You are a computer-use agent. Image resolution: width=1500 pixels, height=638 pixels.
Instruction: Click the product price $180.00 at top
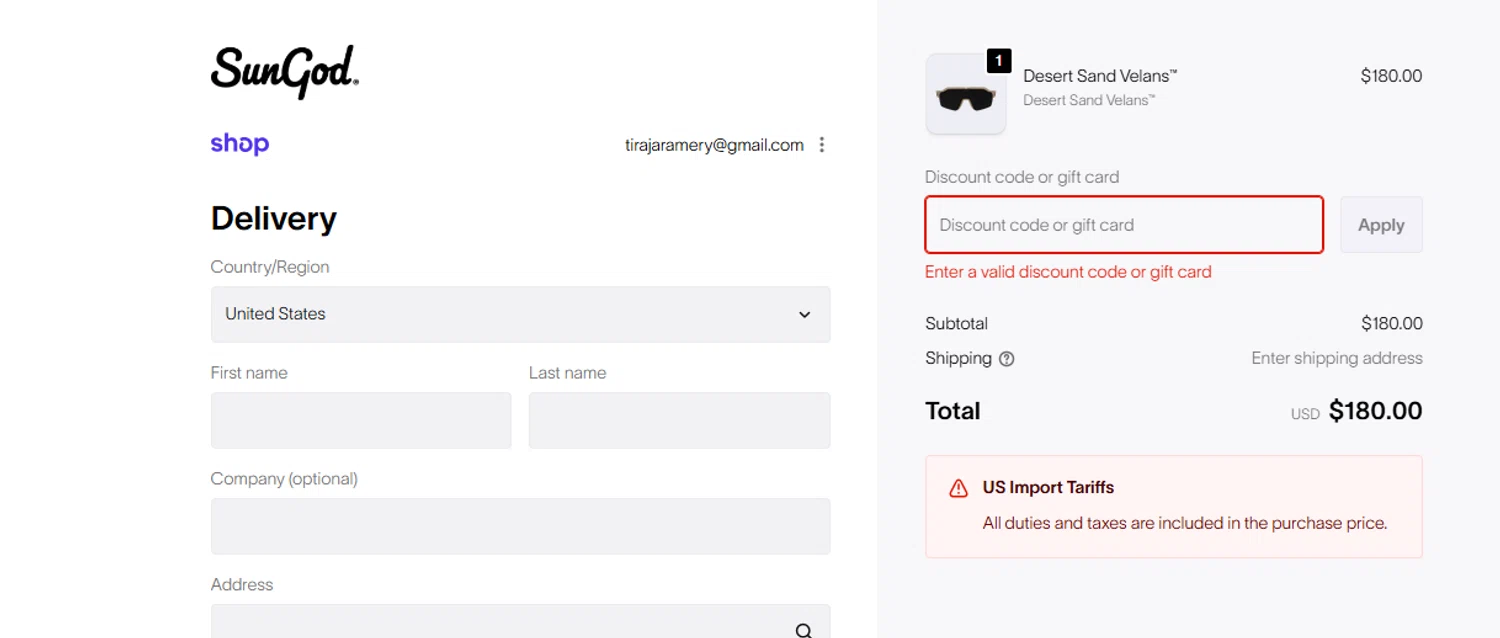[x=1391, y=76]
